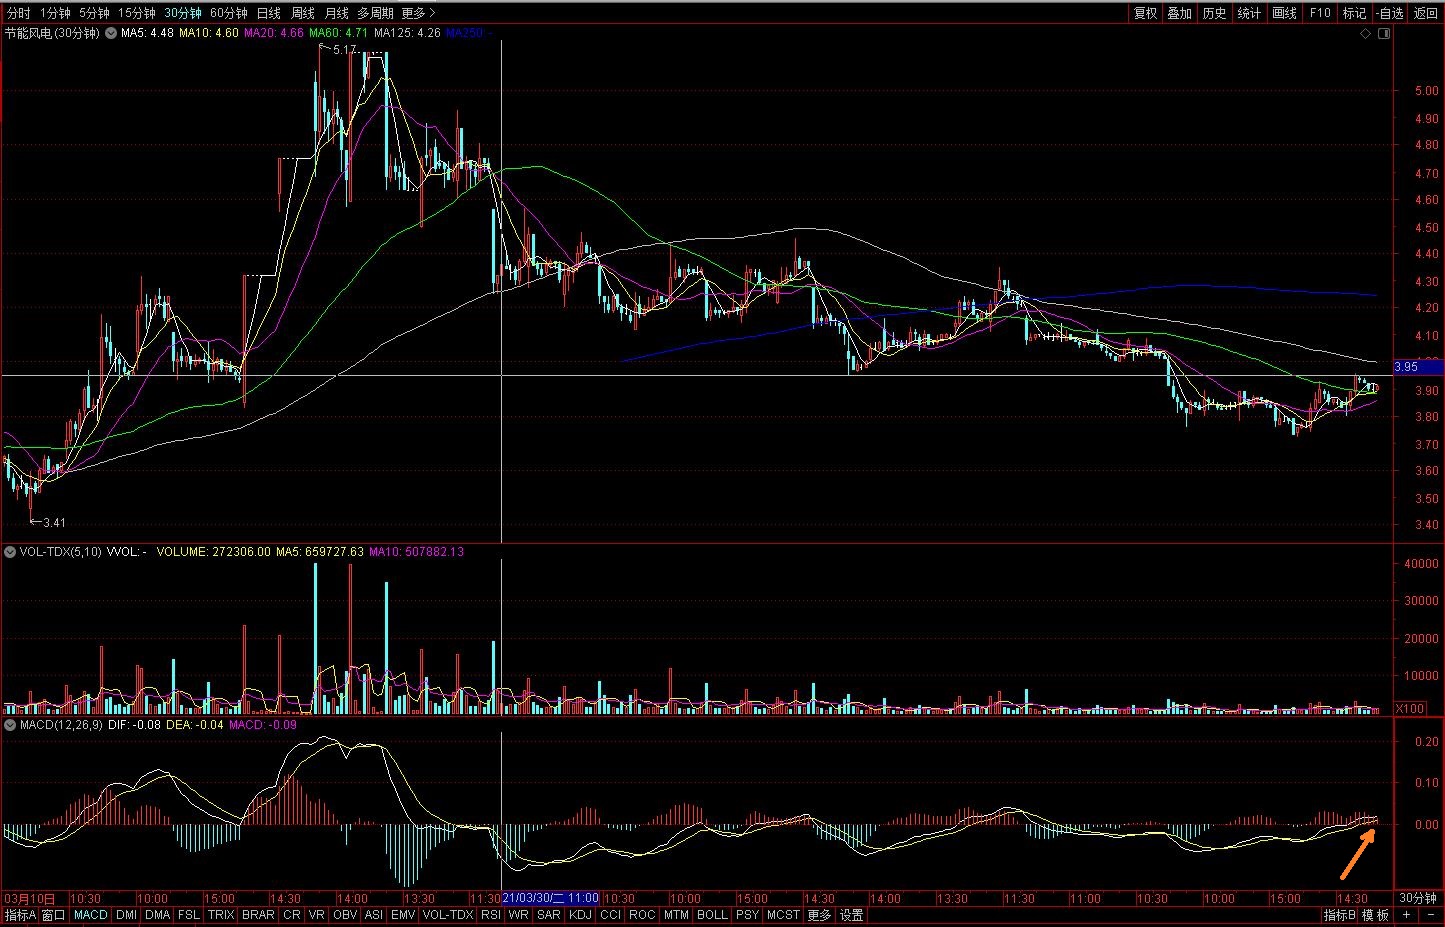Select the RSI indicator tab

pyautogui.click(x=491, y=915)
